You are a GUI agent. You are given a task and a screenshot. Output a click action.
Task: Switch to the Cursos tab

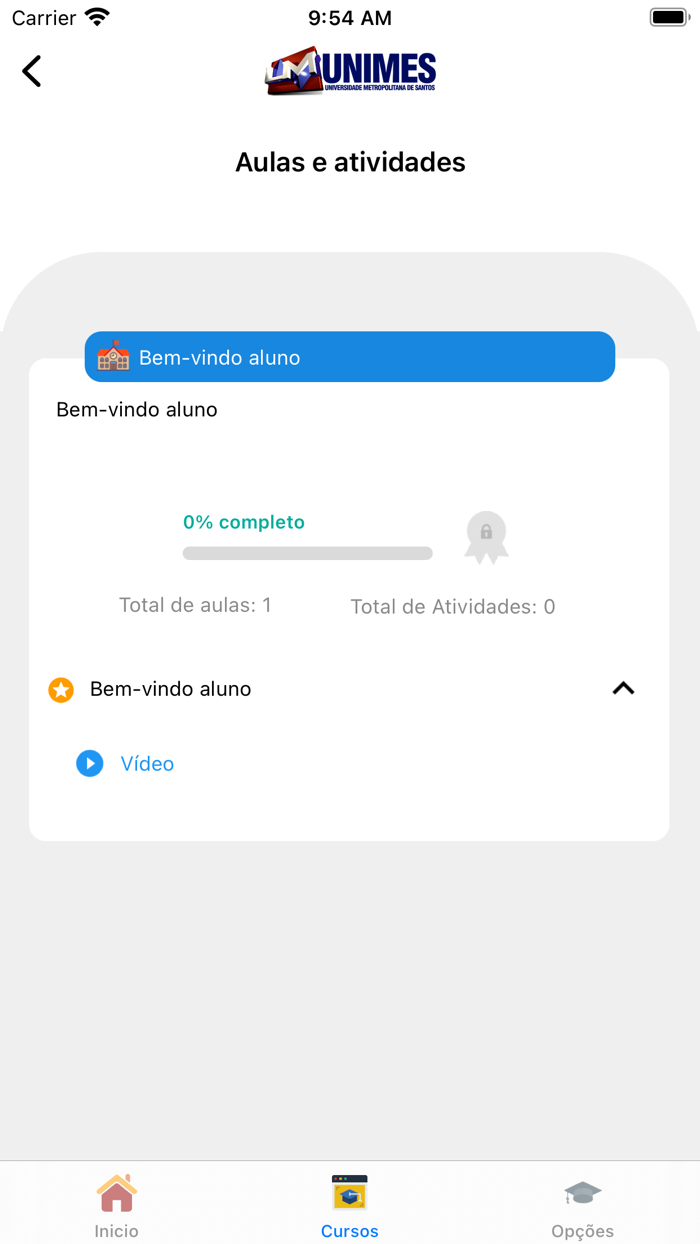(349, 1206)
